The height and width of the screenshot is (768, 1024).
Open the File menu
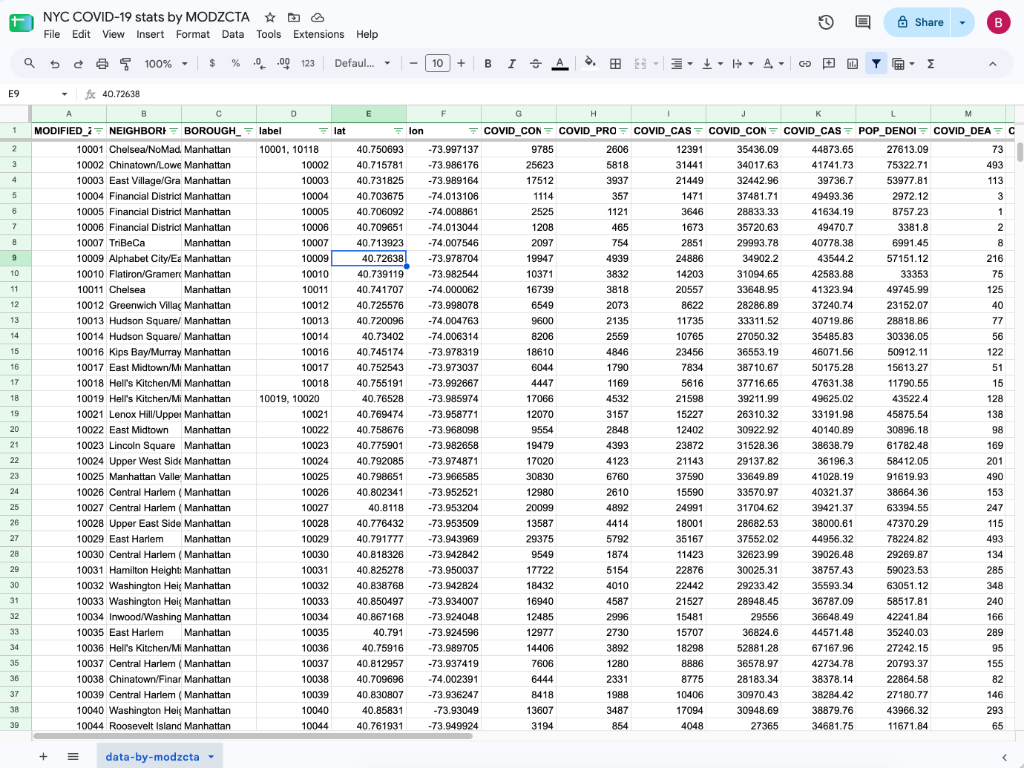[x=52, y=34]
